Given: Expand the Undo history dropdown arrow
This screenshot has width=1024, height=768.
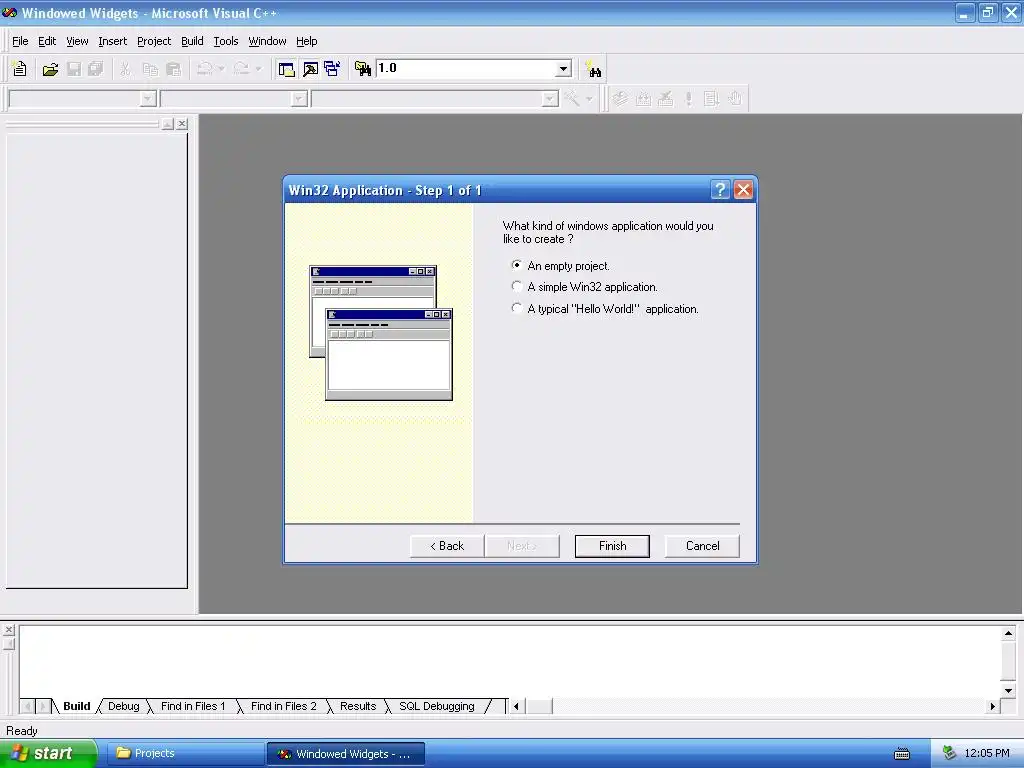Looking at the screenshot, I should 221,69.
